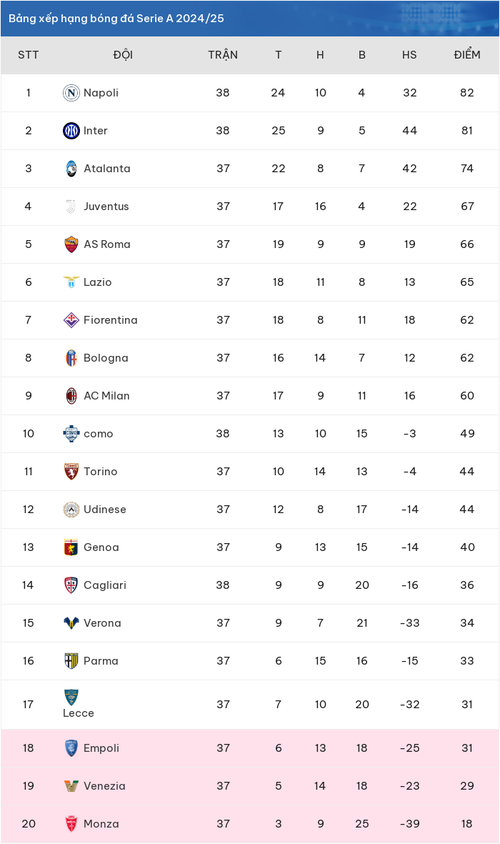
Task: Click the ĐỘI column header
Action: tap(123, 55)
